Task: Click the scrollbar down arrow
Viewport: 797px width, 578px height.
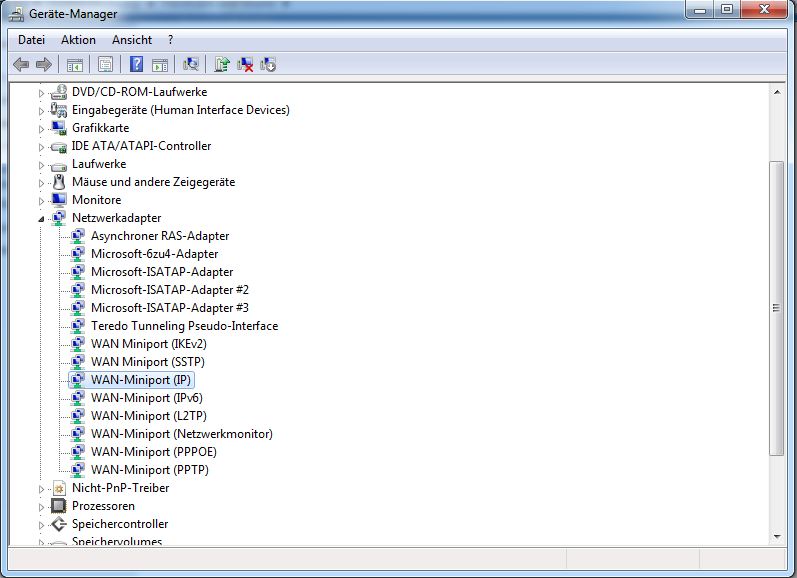Action: coord(777,536)
